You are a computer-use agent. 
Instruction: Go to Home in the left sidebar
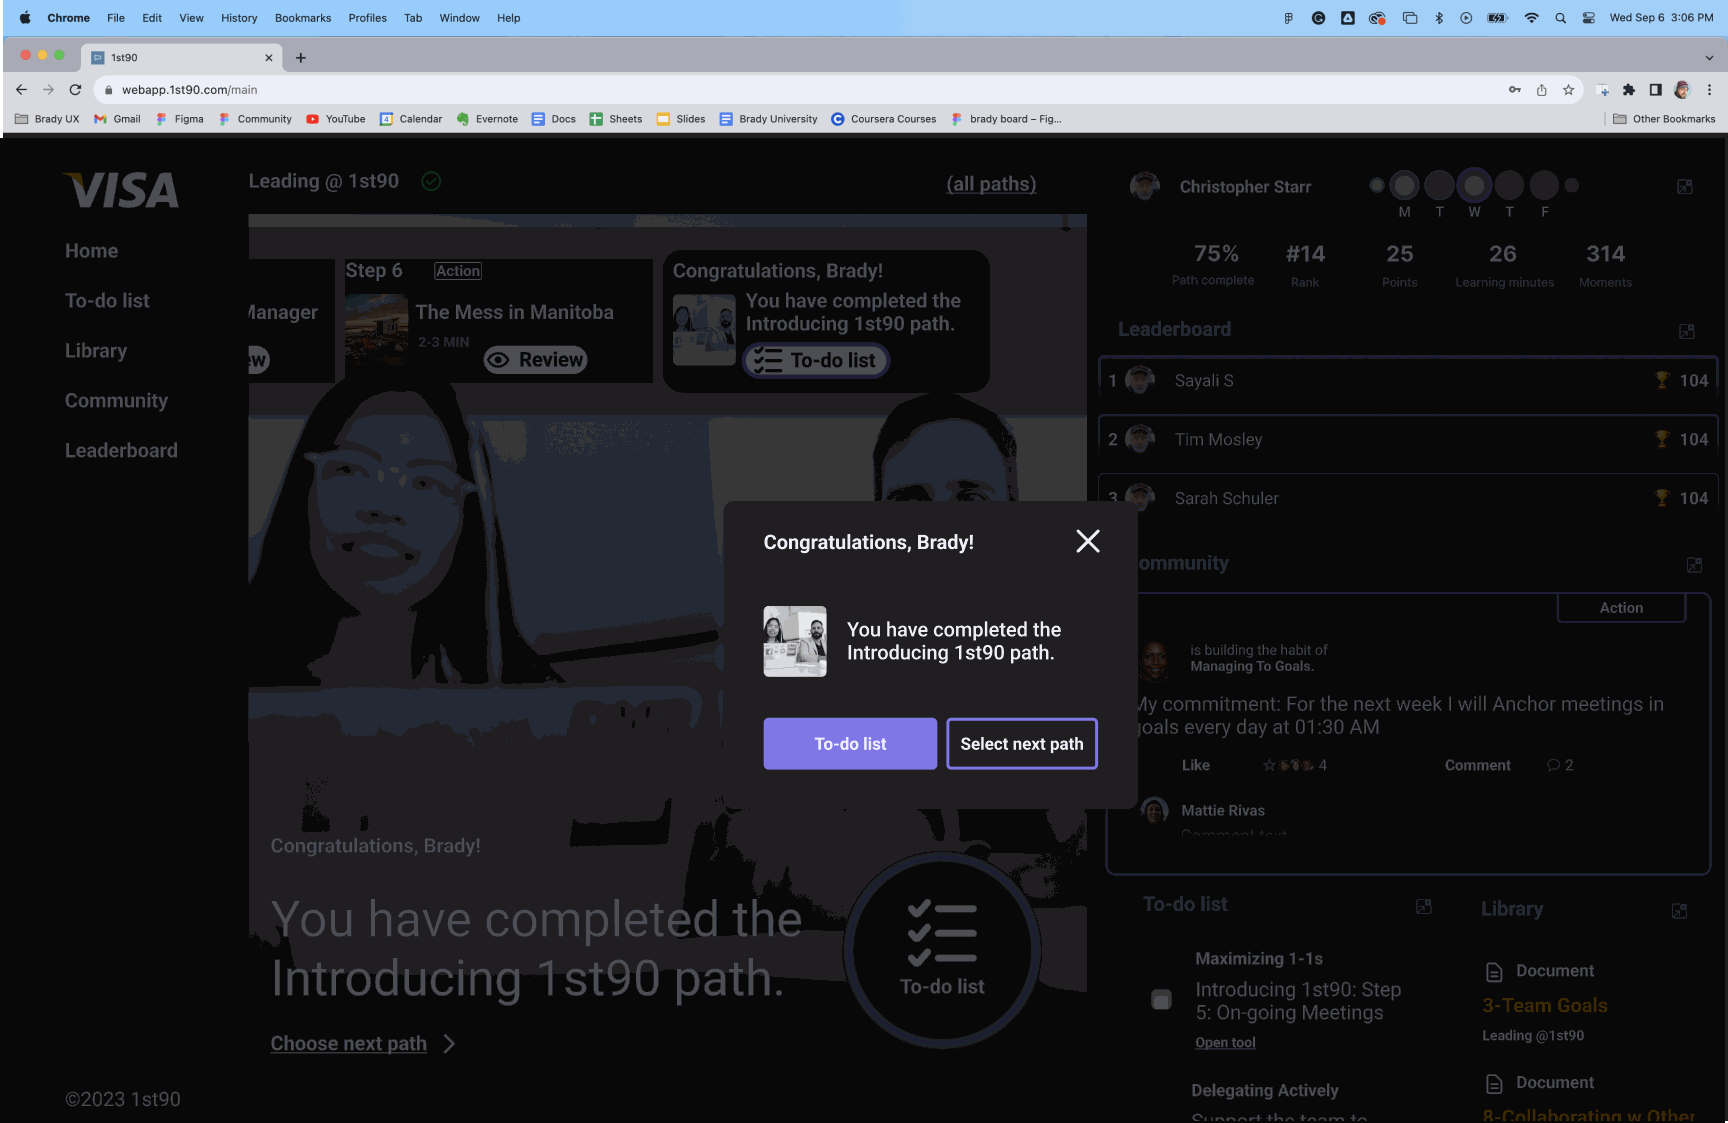[x=92, y=251]
